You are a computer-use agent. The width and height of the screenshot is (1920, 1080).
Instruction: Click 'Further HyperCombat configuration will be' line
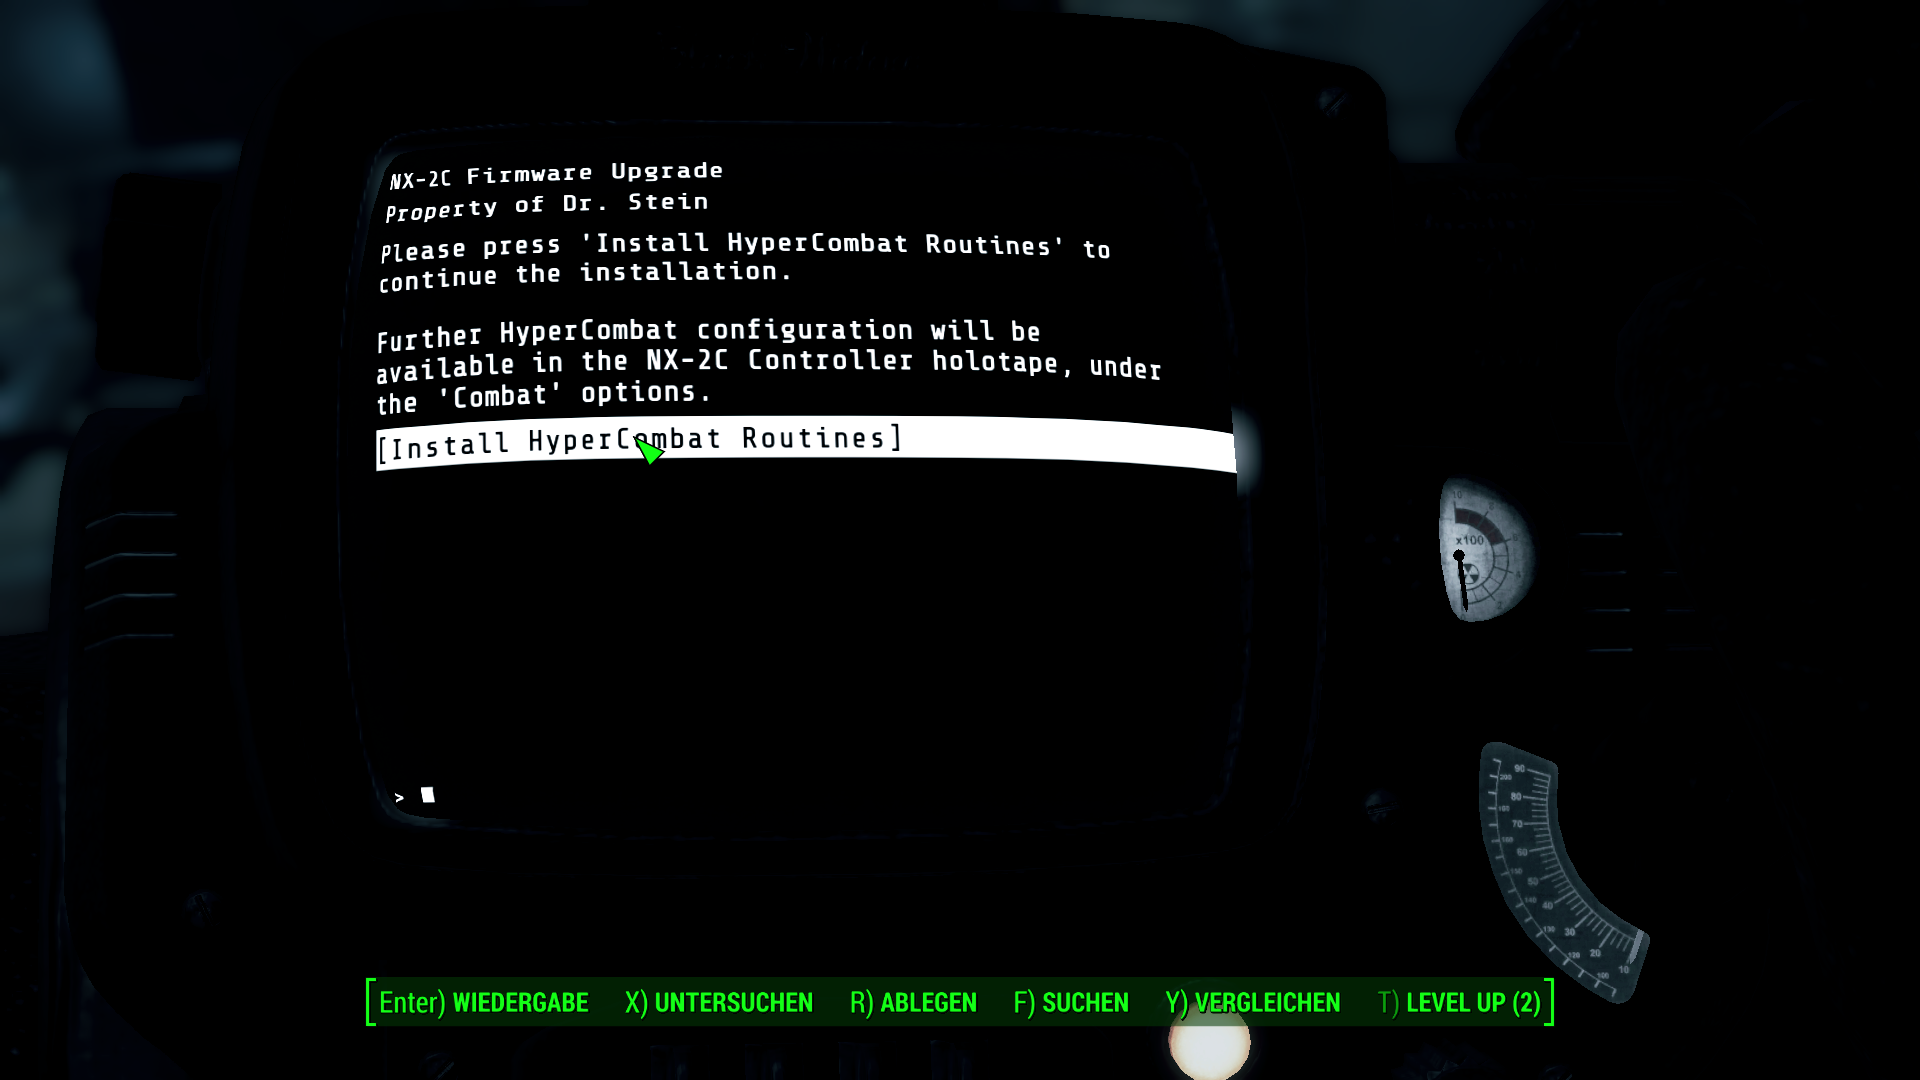click(709, 333)
